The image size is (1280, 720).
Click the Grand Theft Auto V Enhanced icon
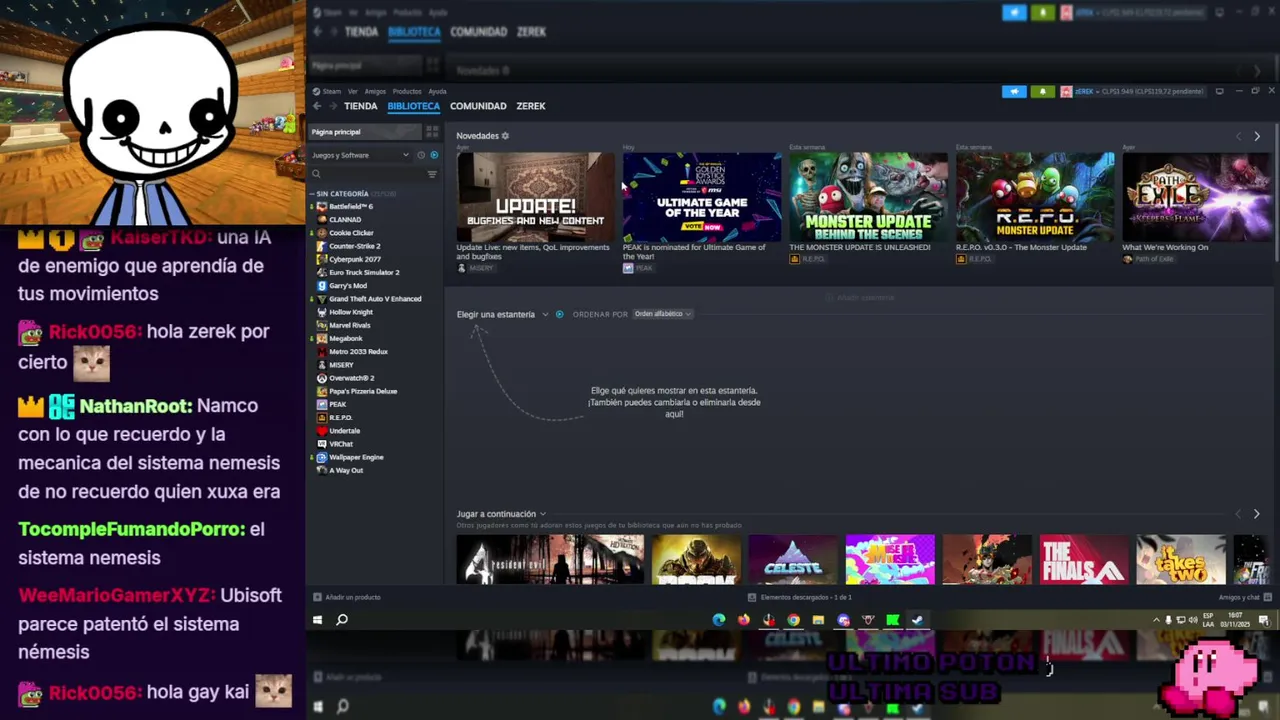coord(321,299)
